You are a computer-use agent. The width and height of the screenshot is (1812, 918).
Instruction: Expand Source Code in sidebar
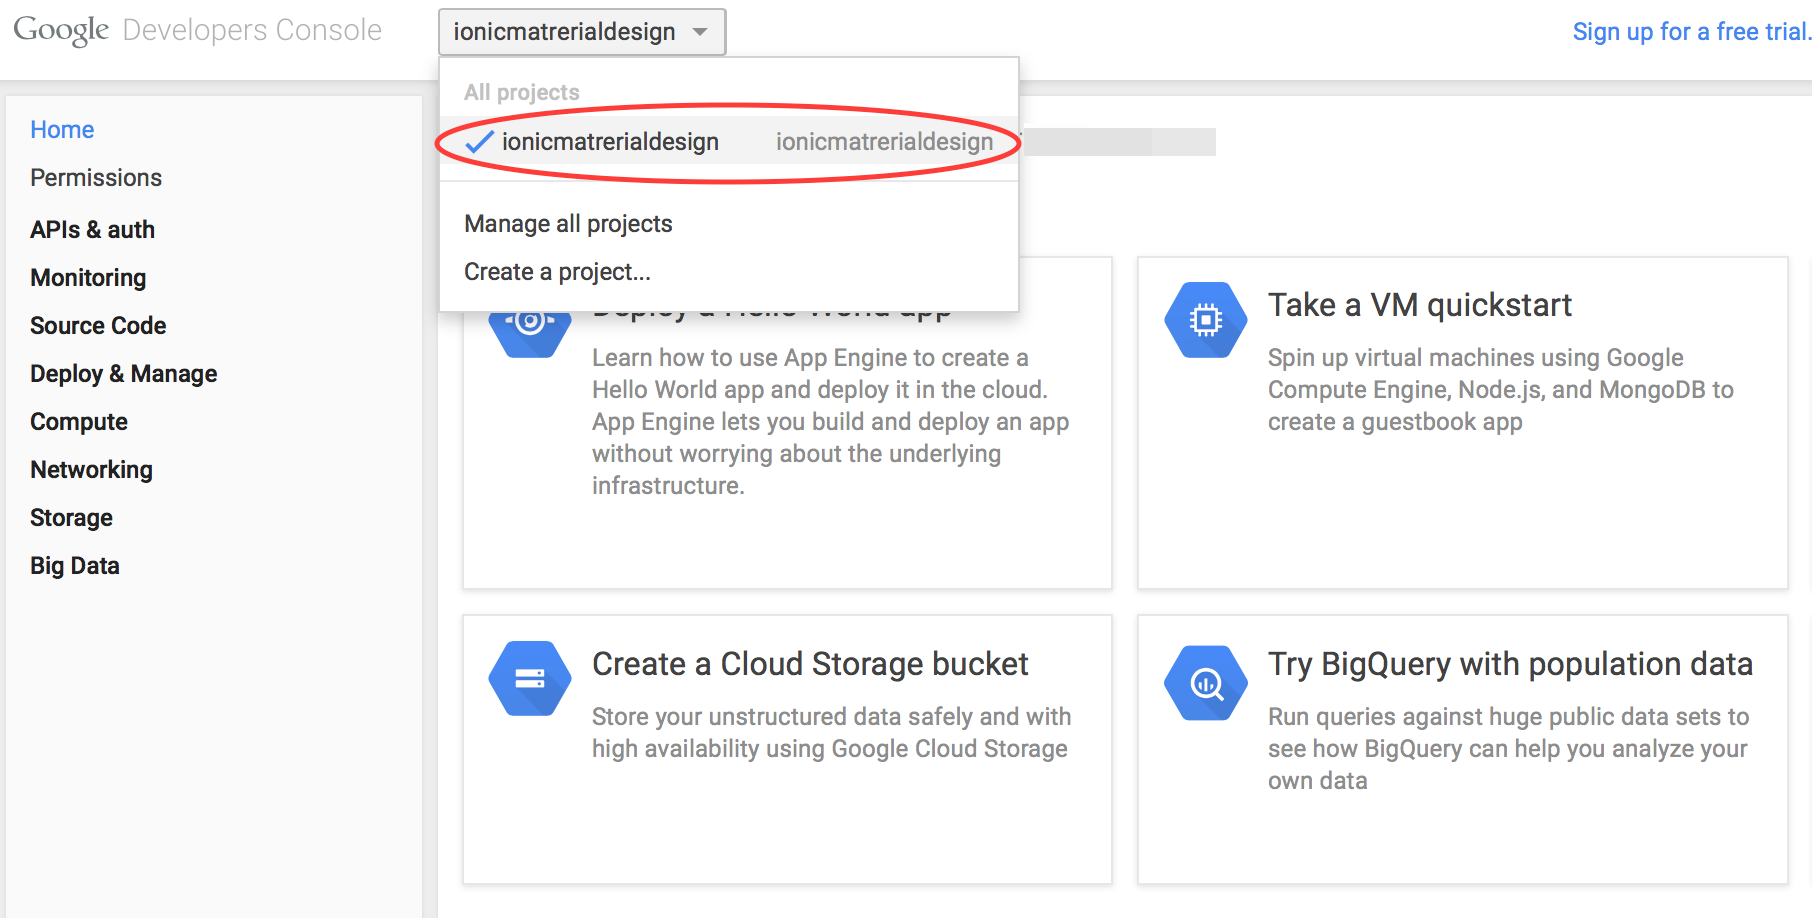pos(98,326)
